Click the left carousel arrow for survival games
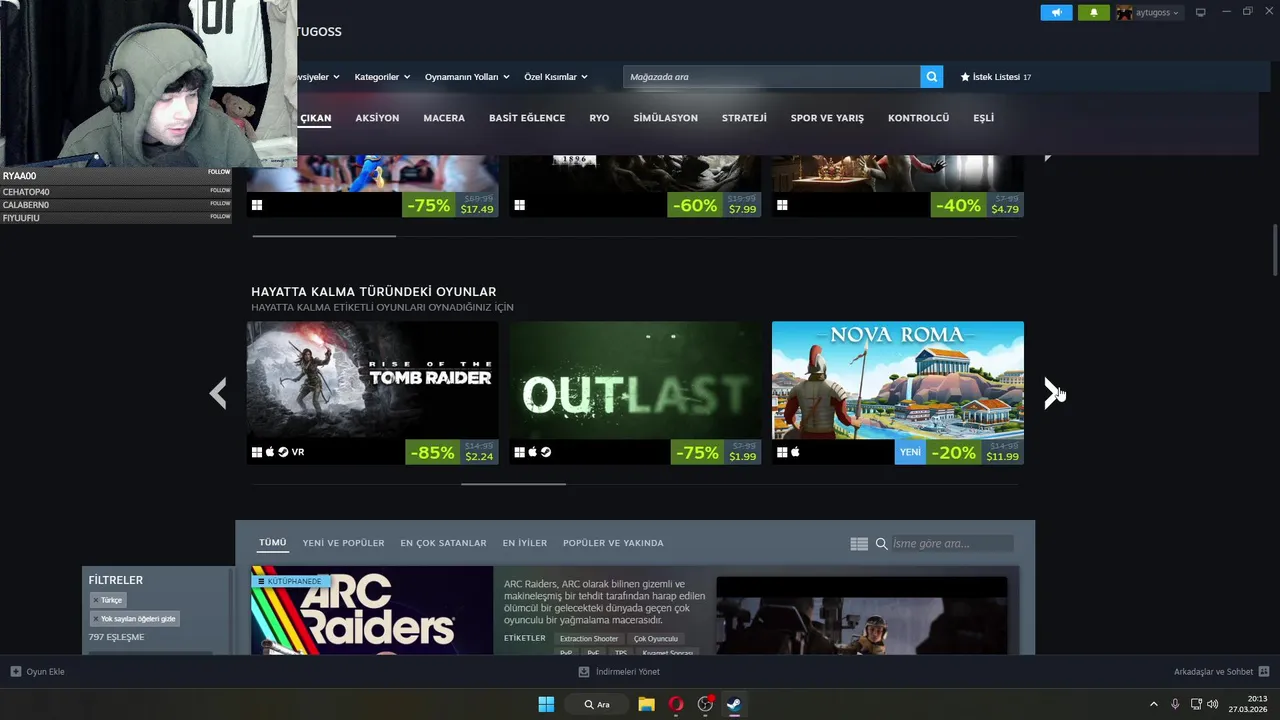 218,393
